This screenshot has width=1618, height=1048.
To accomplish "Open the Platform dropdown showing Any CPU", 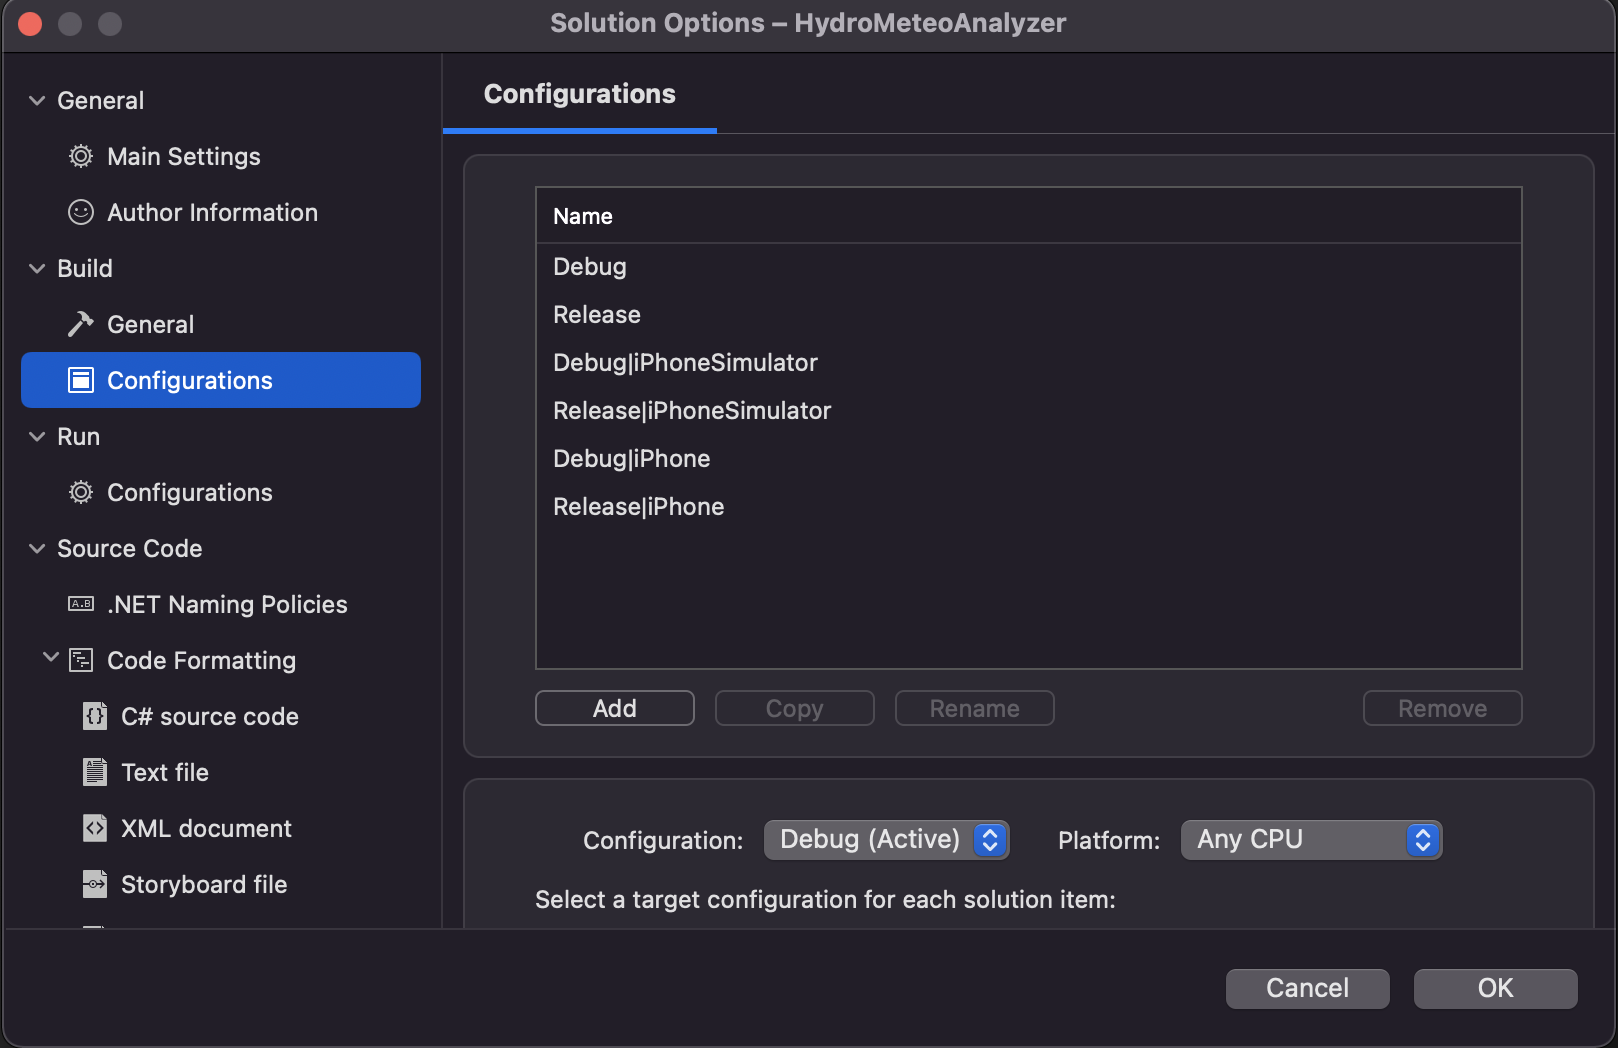I will coord(1310,840).
